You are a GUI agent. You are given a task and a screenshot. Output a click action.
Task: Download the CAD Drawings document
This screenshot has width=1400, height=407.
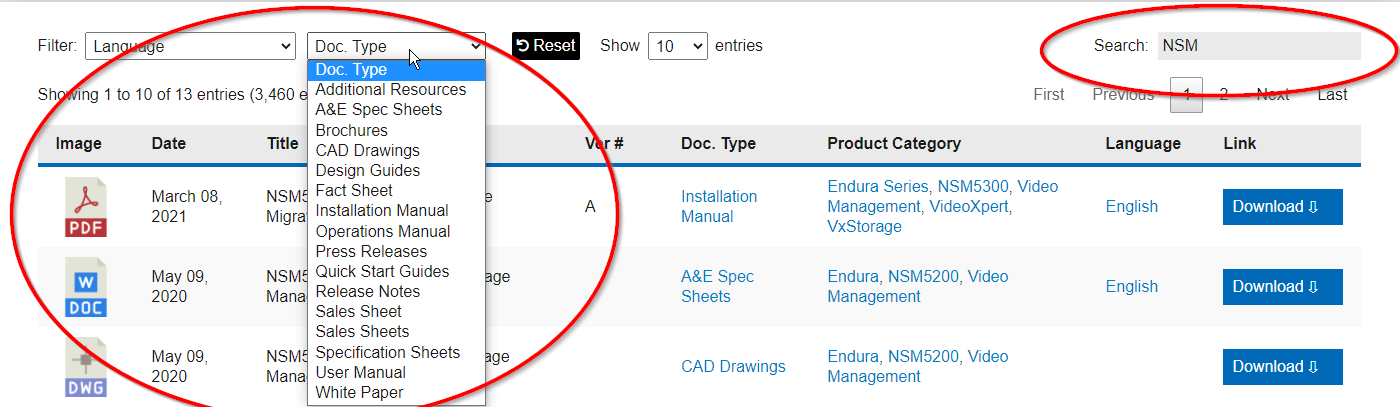tap(1282, 367)
